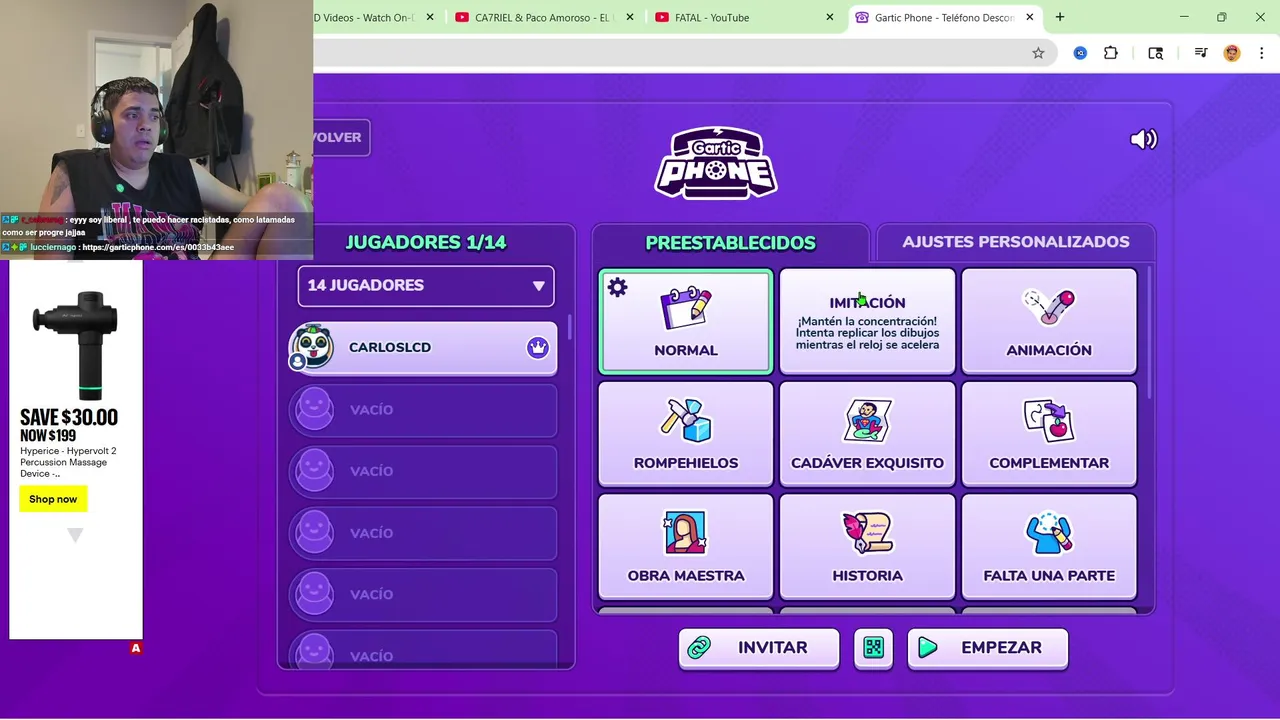Open the Normal mode settings gear

(x=617, y=288)
